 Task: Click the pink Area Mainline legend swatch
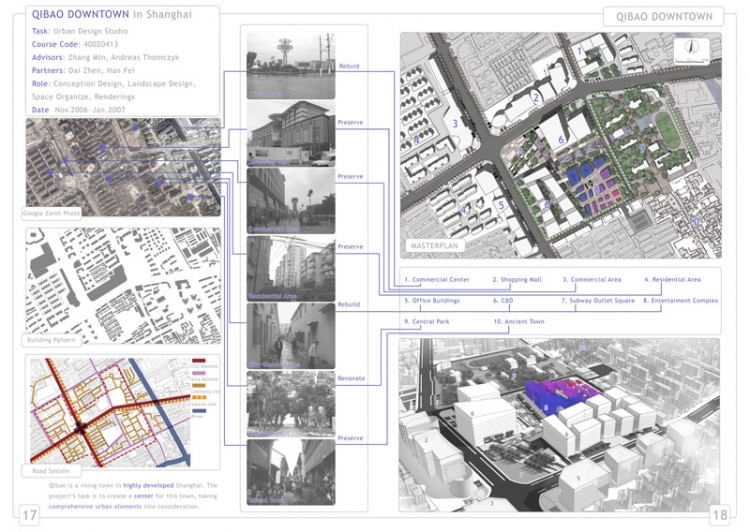click(x=199, y=373)
